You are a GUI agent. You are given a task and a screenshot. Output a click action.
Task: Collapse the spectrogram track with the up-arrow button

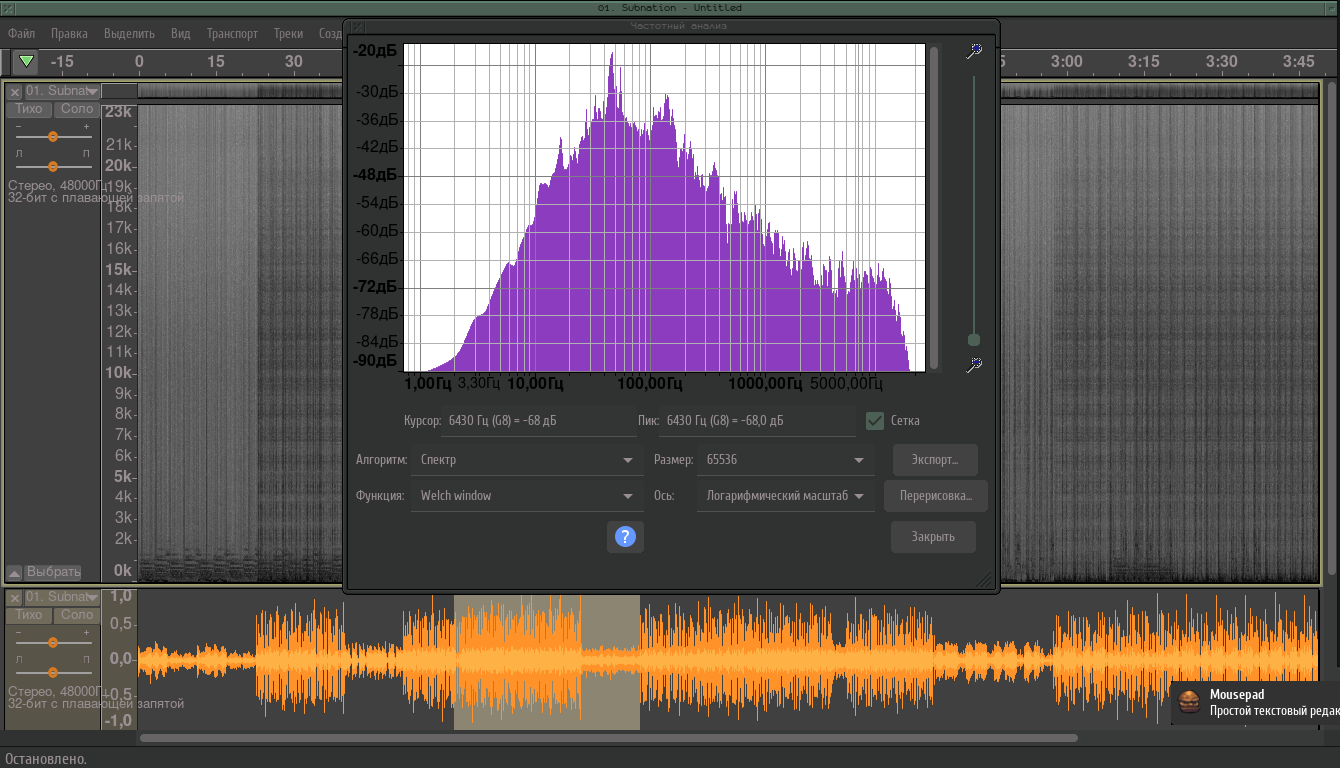pos(14,573)
